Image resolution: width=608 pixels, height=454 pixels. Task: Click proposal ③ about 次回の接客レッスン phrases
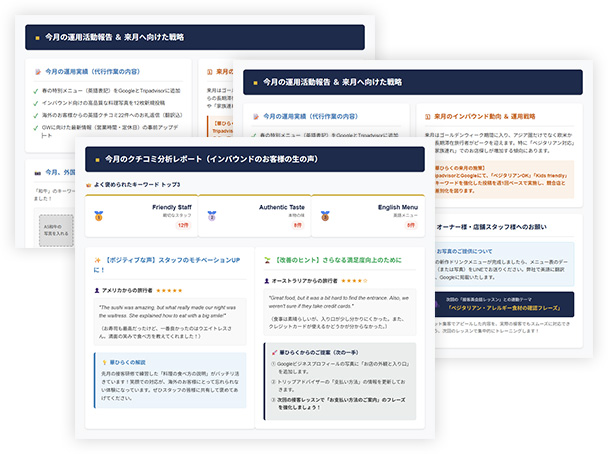(x=338, y=403)
